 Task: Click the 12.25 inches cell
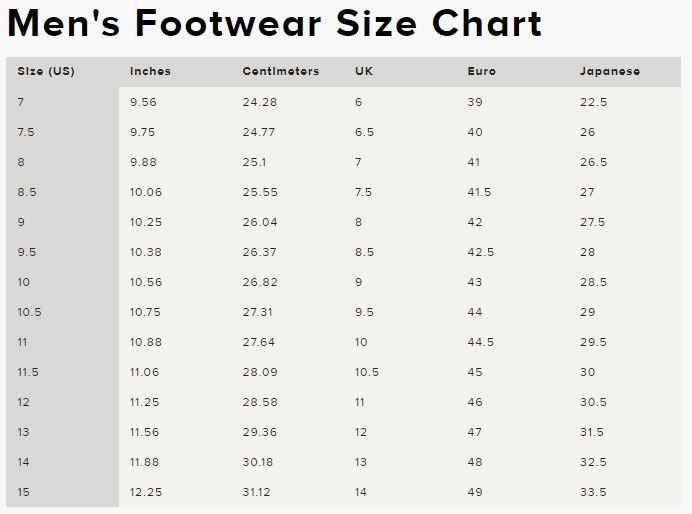point(145,492)
